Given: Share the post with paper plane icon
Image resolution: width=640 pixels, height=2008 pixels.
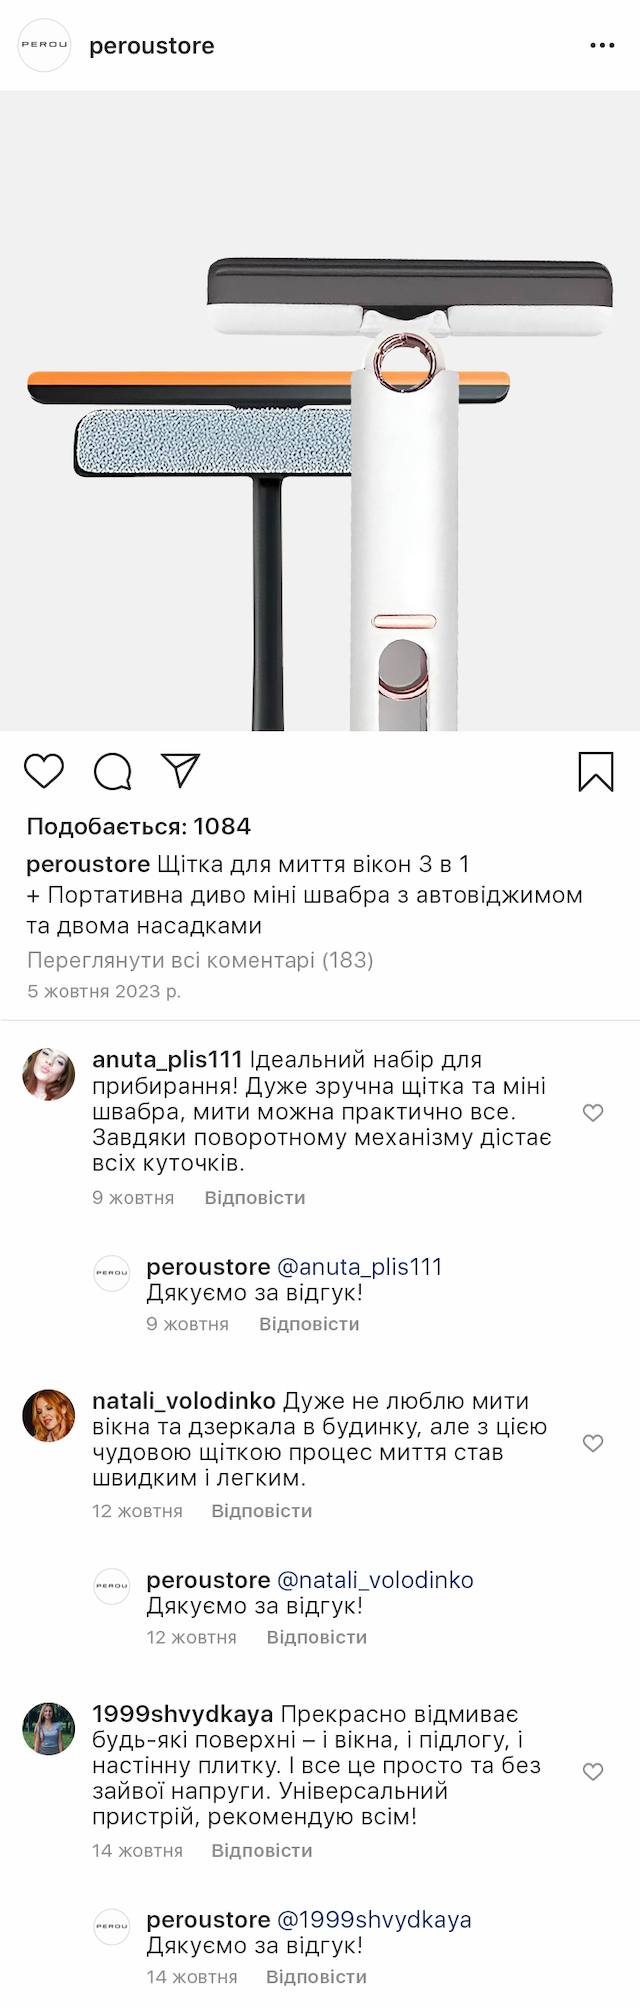Looking at the screenshot, I should coord(181,770).
